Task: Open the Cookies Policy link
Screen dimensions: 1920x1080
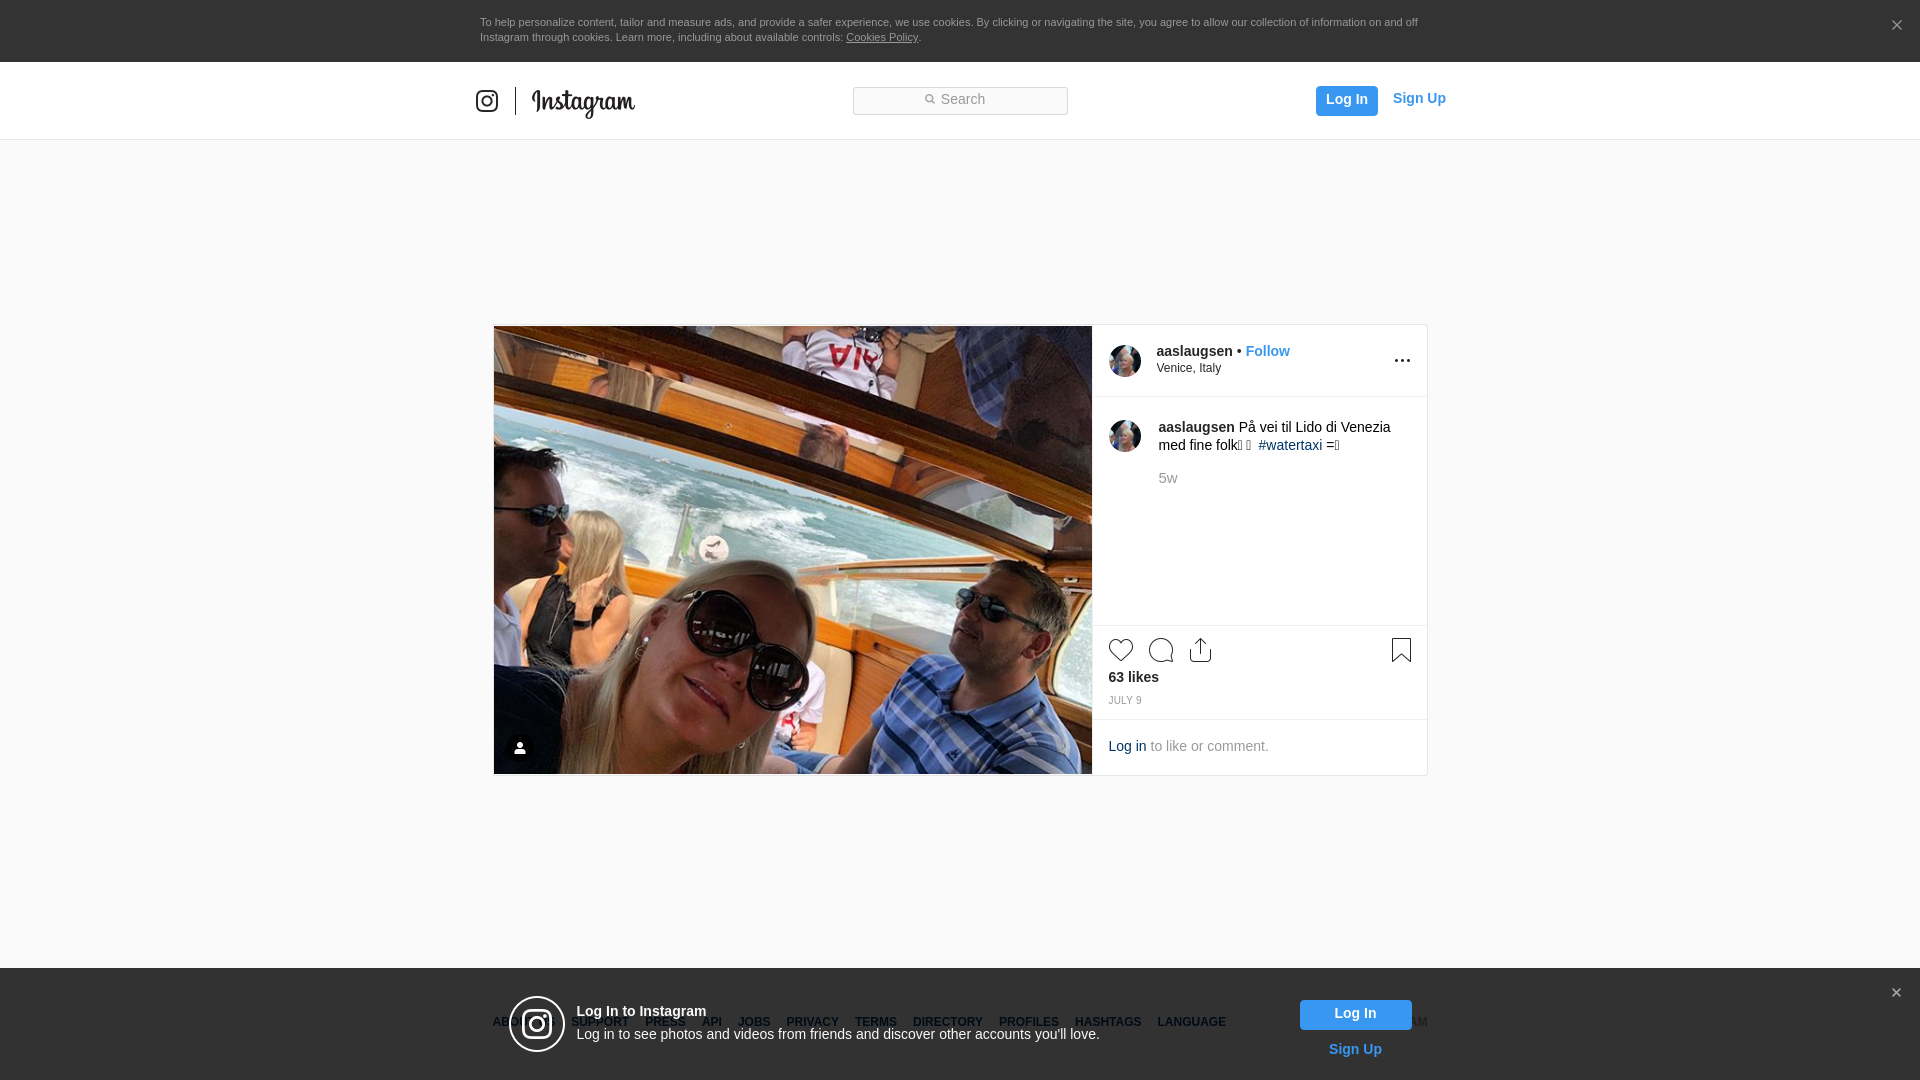Action: (x=882, y=37)
